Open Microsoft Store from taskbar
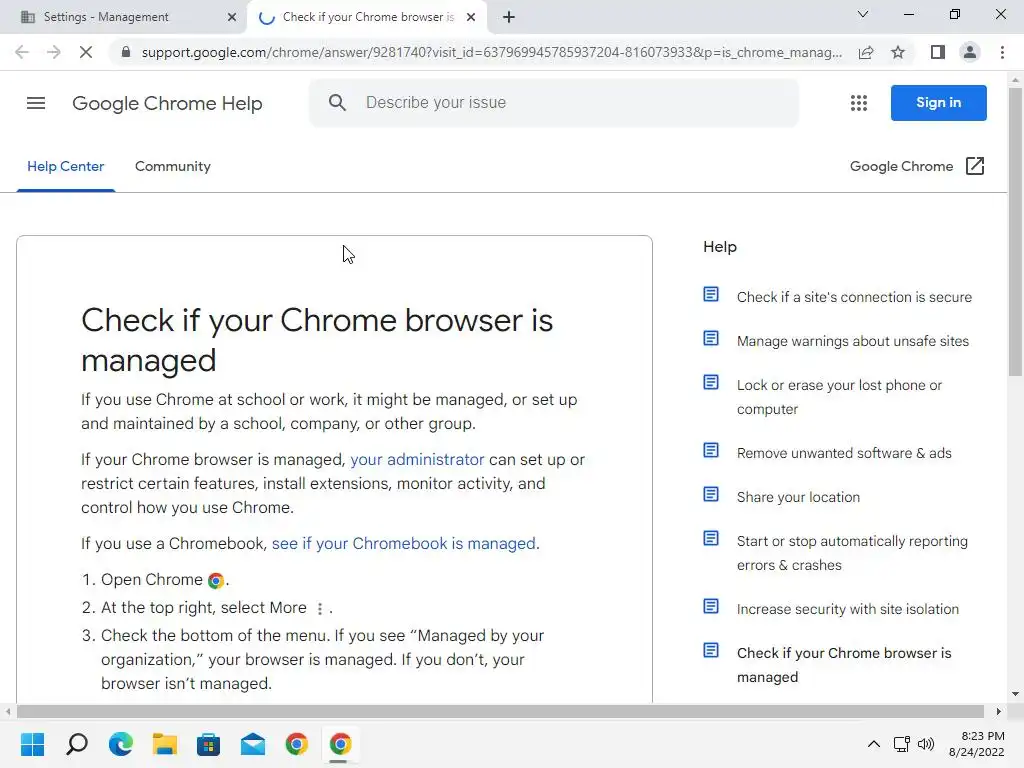1024x768 pixels. coord(208,744)
